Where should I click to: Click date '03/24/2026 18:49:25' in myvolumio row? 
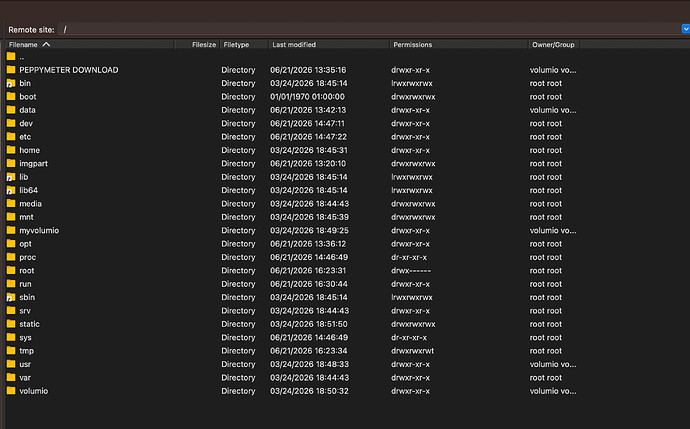309,230
